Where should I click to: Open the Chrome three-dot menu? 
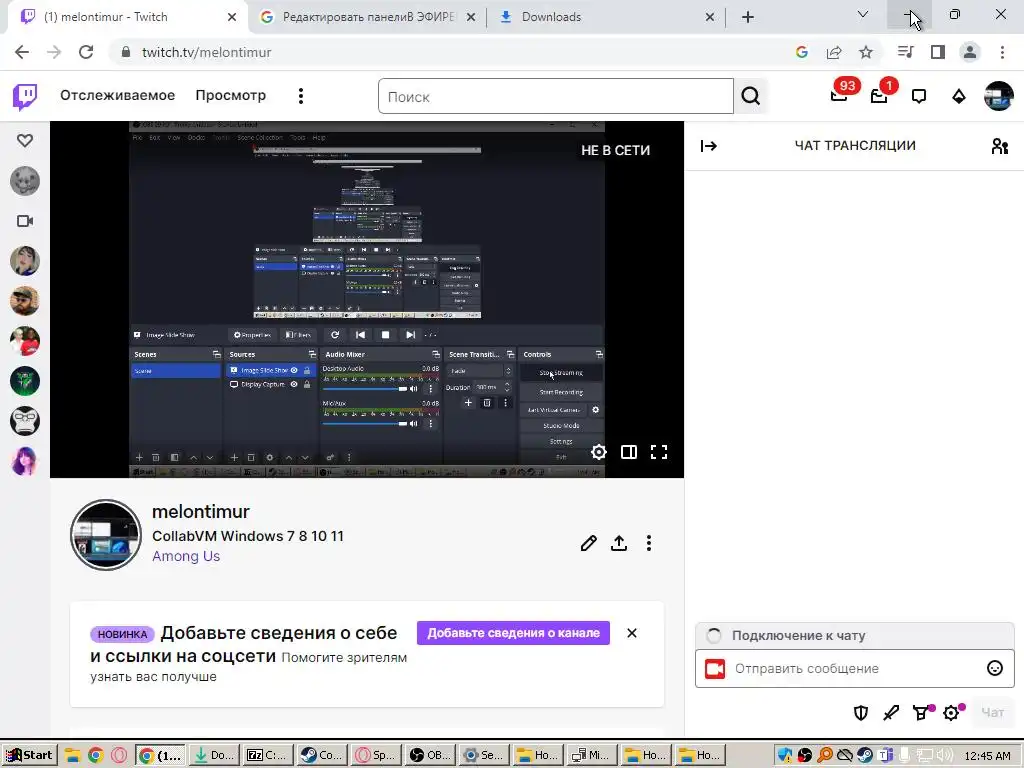click(x=1002, y=52)
